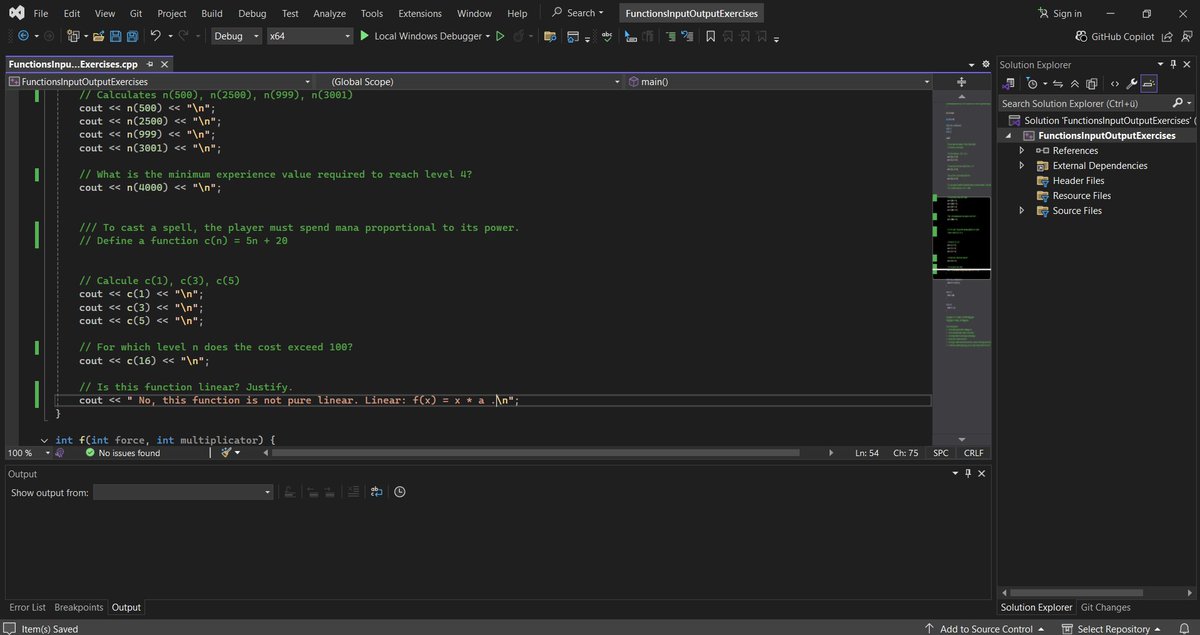Collapse the f(int force...) function outline
Viewport: 1200px width, 635px height.
[x=45, y=440]
